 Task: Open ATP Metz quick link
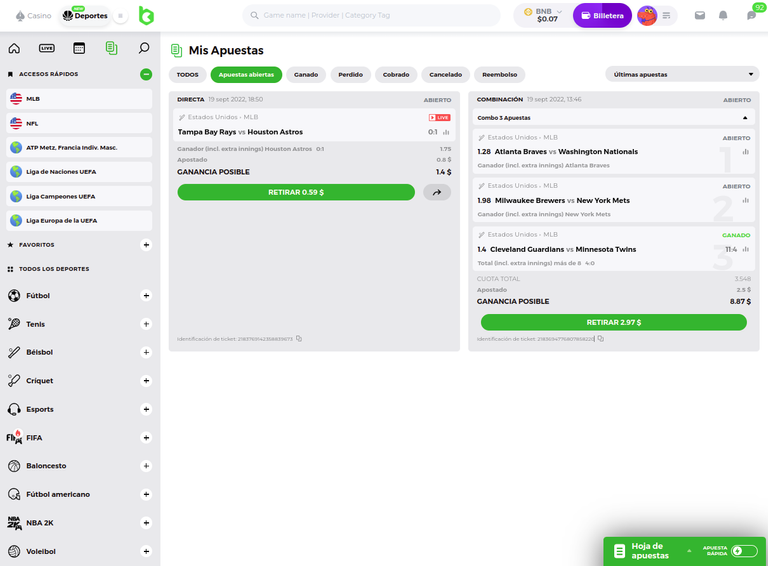[x=79, y=147]
